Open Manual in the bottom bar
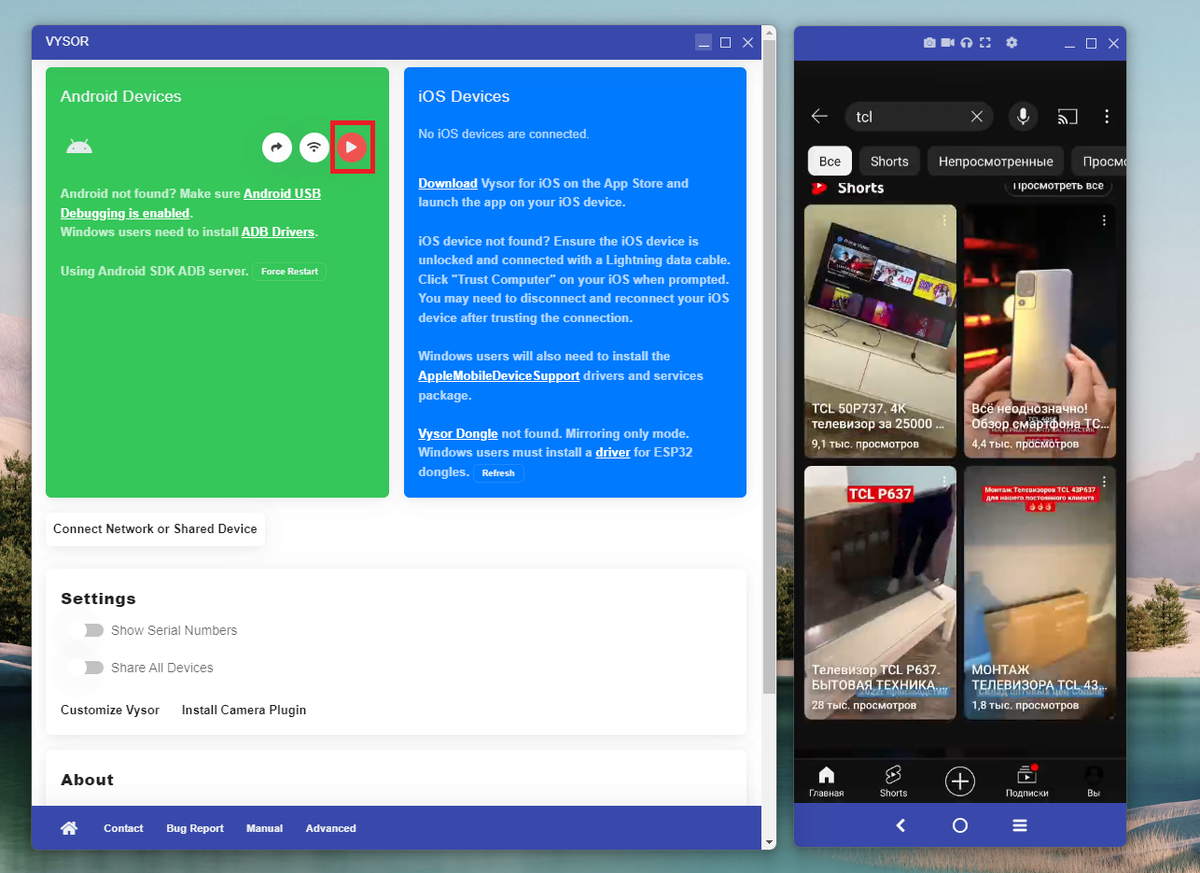This screenshot has width=1200, height=873. [265, 828]
